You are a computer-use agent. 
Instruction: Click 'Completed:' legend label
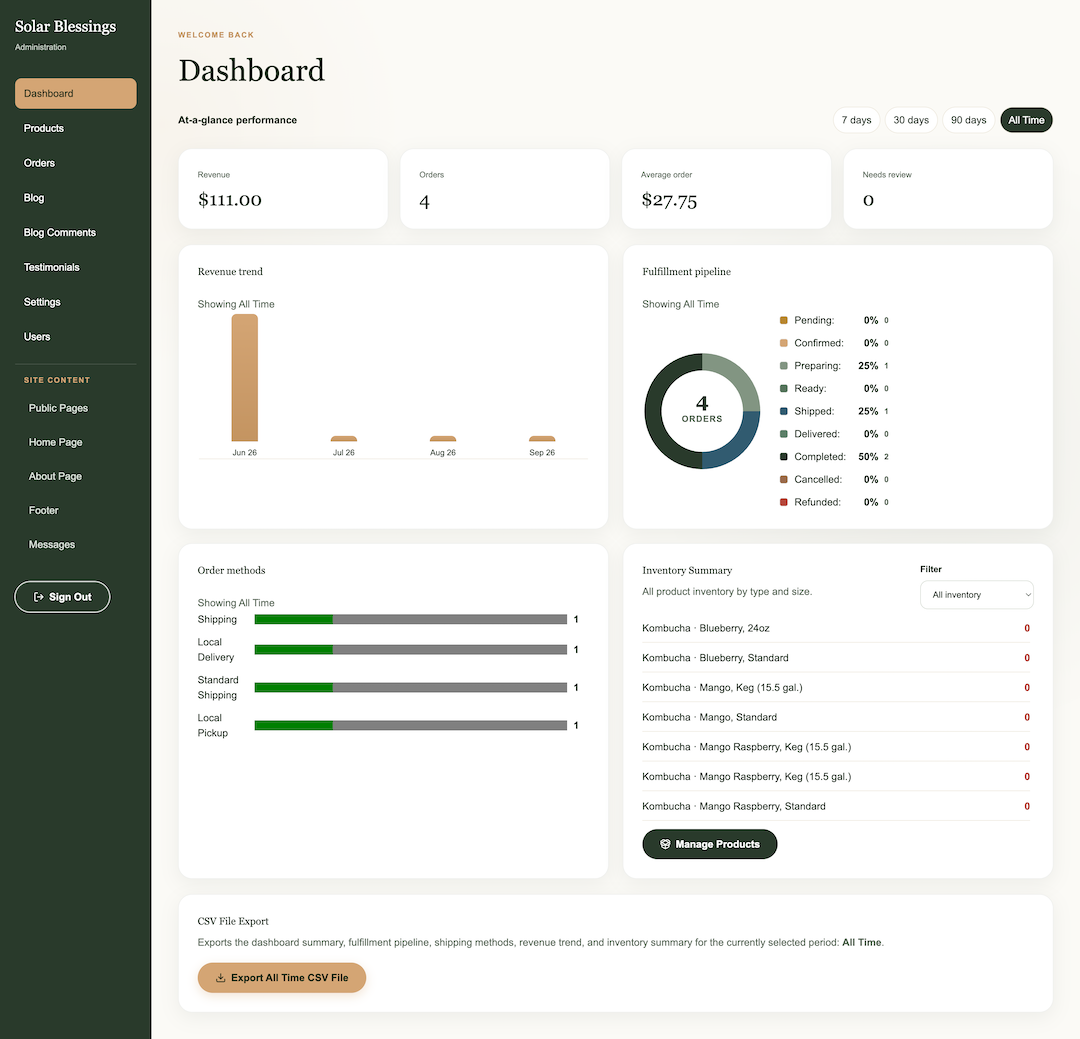pos(820,457)
